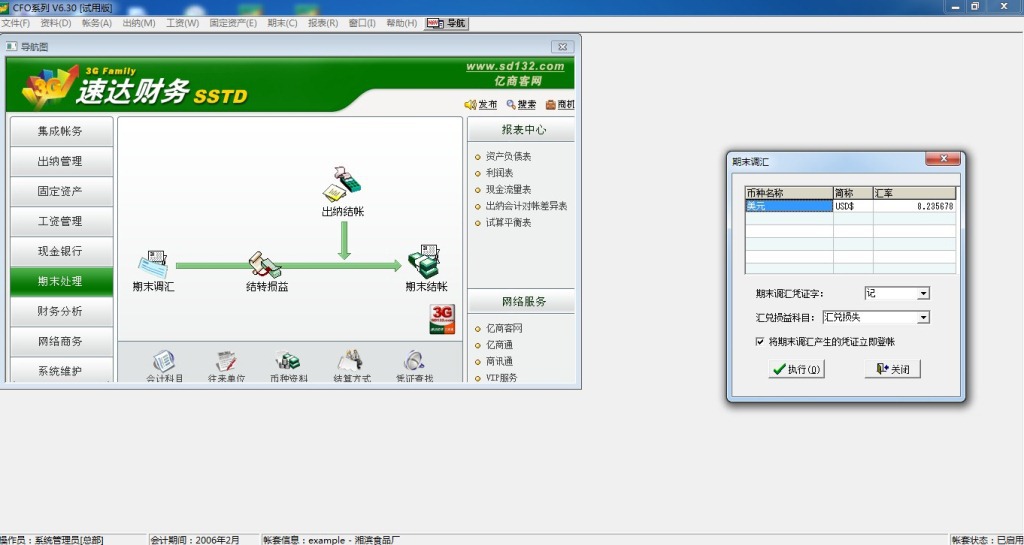This screenshot has height=545, width=1024.
Task: Open the 工资(W) menu
Action: click(x=182, y=23)
